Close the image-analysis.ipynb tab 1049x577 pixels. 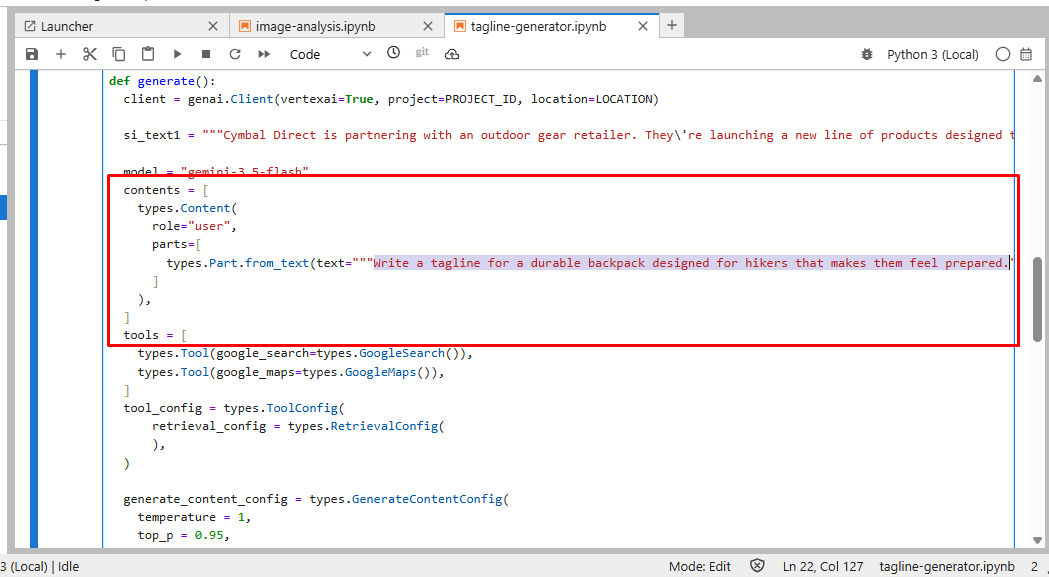click(428, 26)
